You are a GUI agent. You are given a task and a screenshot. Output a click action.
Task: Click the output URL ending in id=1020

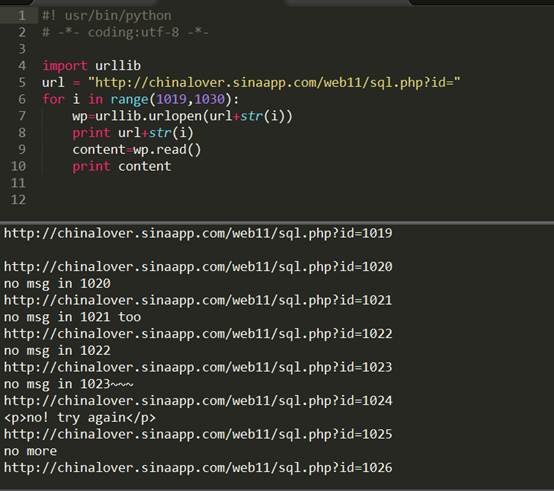pos(198,267)
